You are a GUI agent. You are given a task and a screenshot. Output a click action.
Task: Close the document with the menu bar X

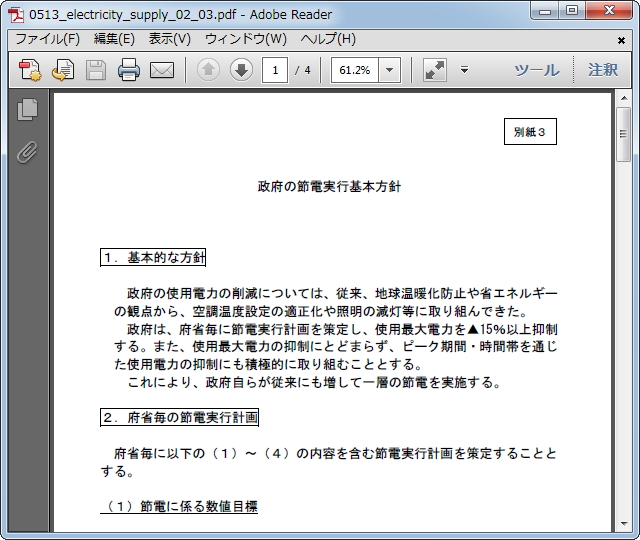tap(621, 40)
